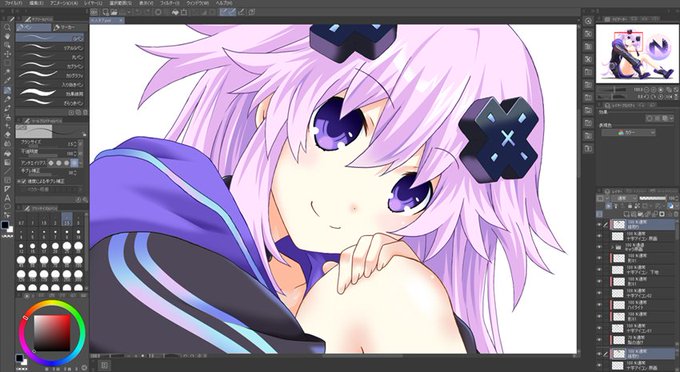680x372 pixels.
Task: Select the Move Layer tool
Action: tap(8, 54)
